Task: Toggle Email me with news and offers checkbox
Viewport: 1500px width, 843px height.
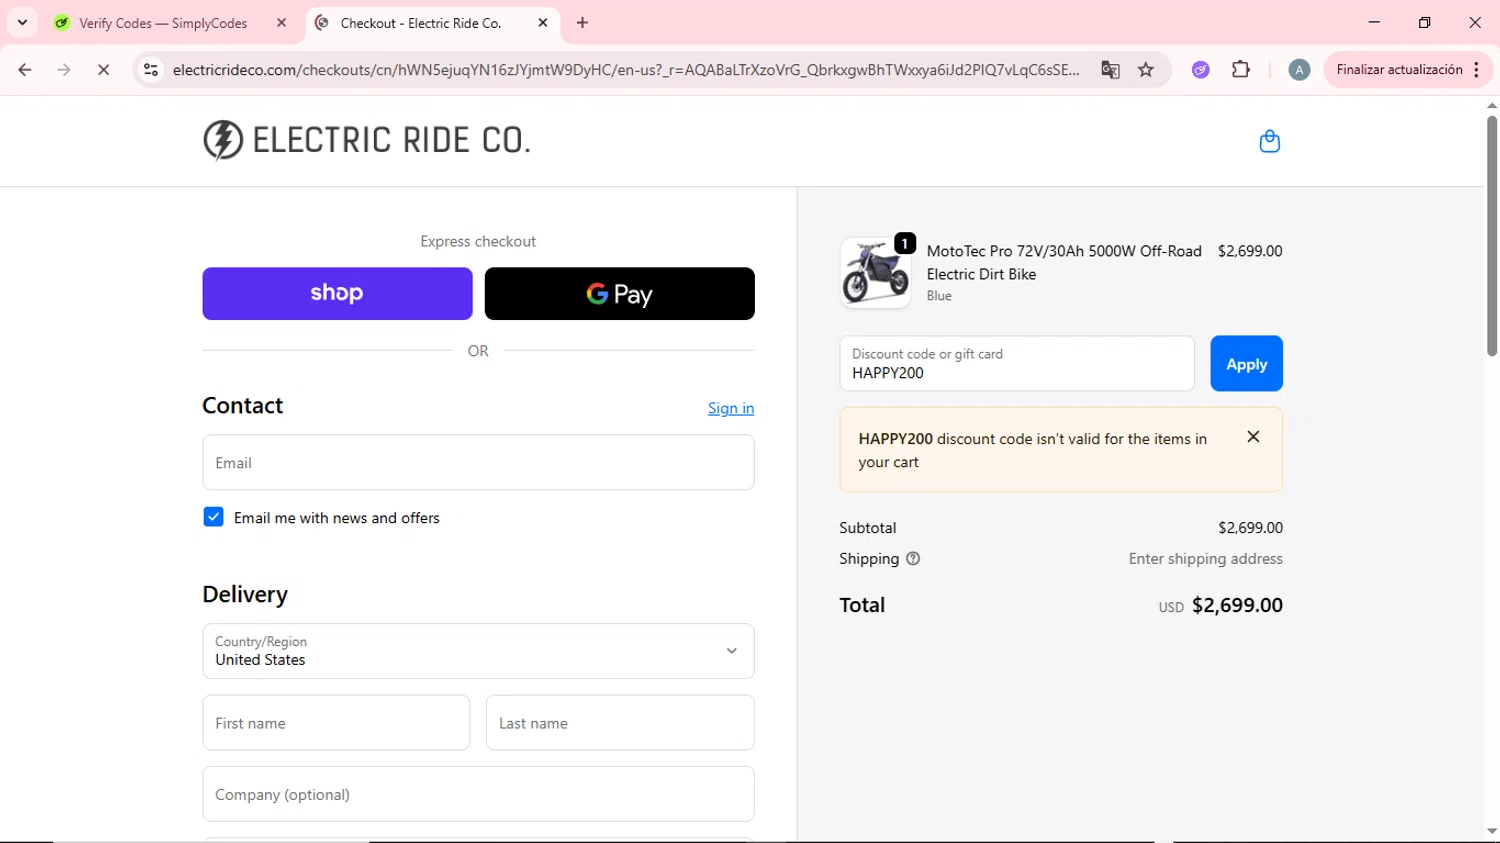Action: (213, 517)
